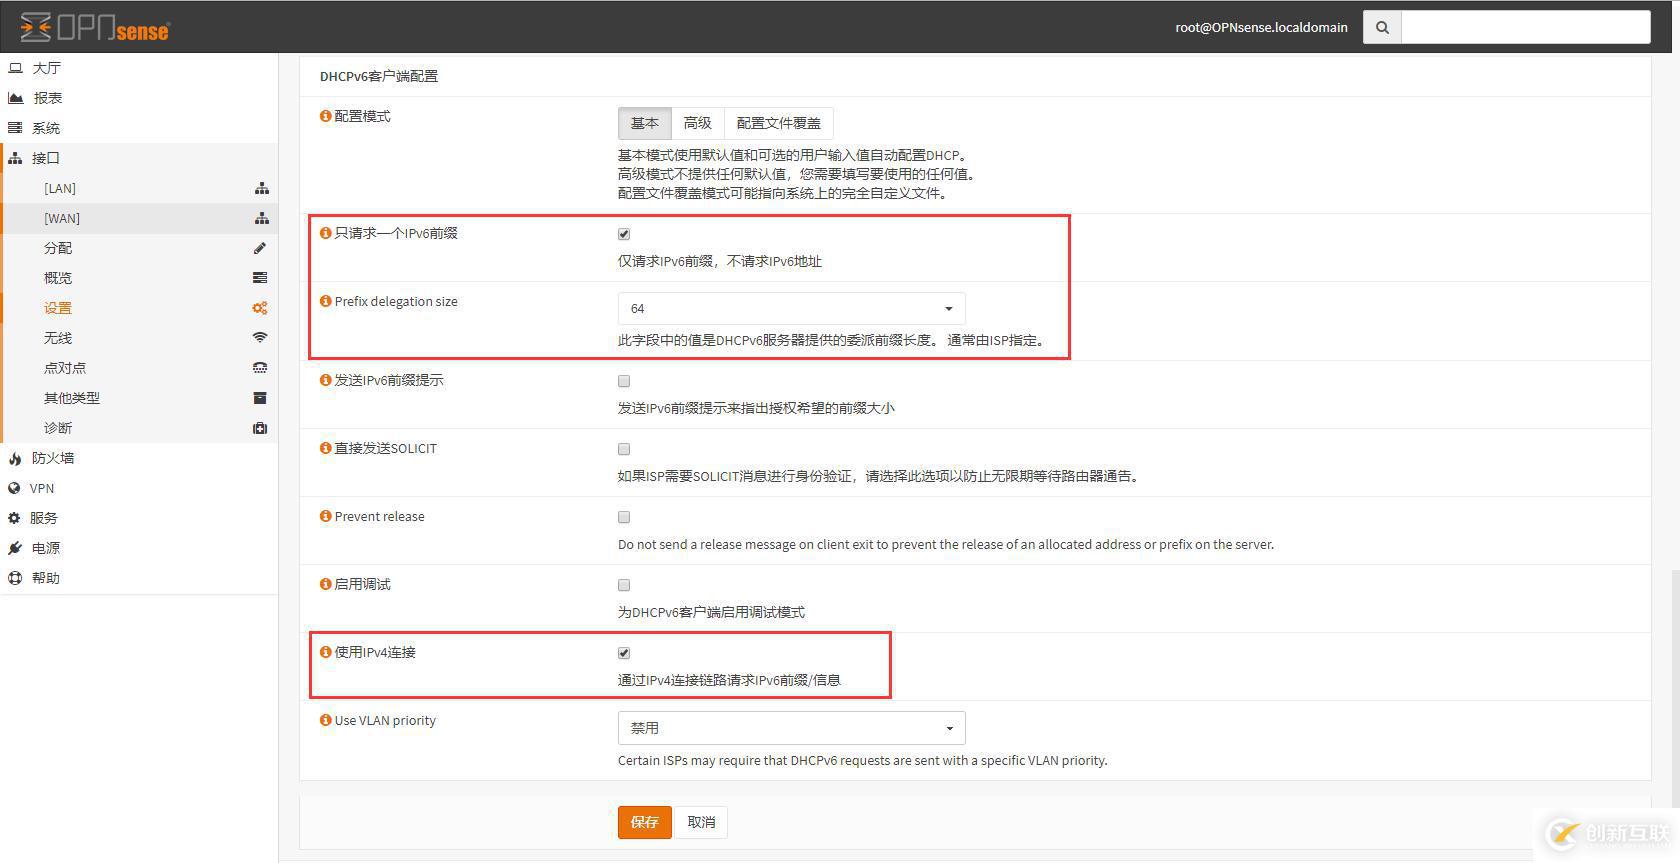The image size is (1680, 863).
Task: Click the info icon next to Use VLAN priority
Action: [325, 720]
